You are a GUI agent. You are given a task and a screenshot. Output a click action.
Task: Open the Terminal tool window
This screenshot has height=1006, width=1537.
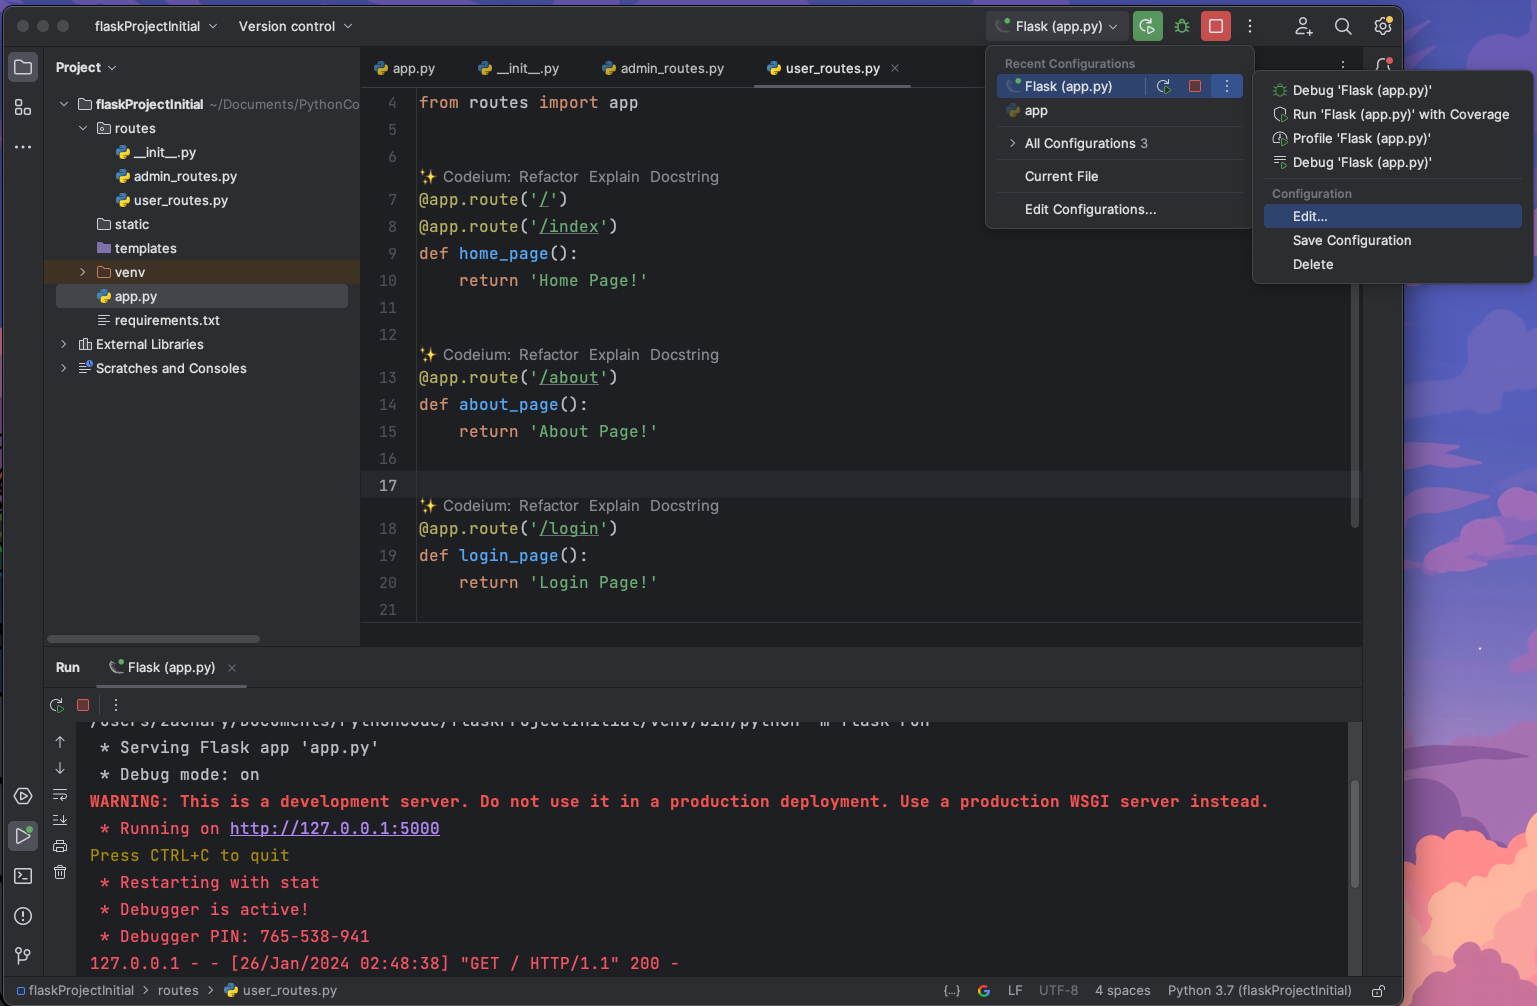[x=23, y=876]
